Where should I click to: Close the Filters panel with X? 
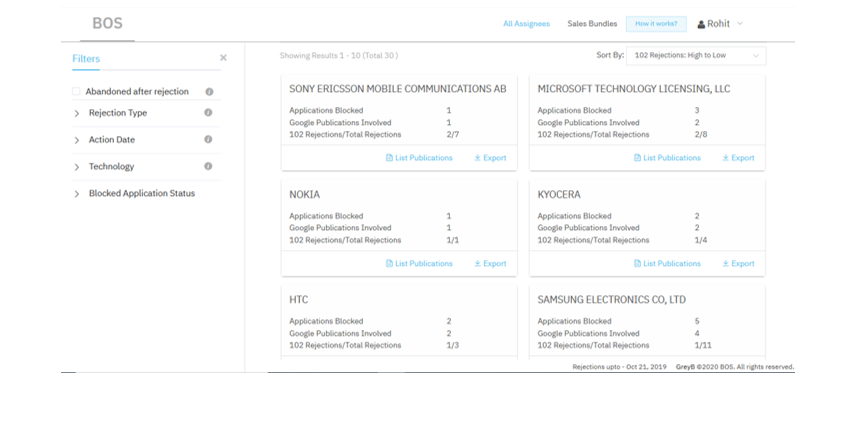[223, 58]
